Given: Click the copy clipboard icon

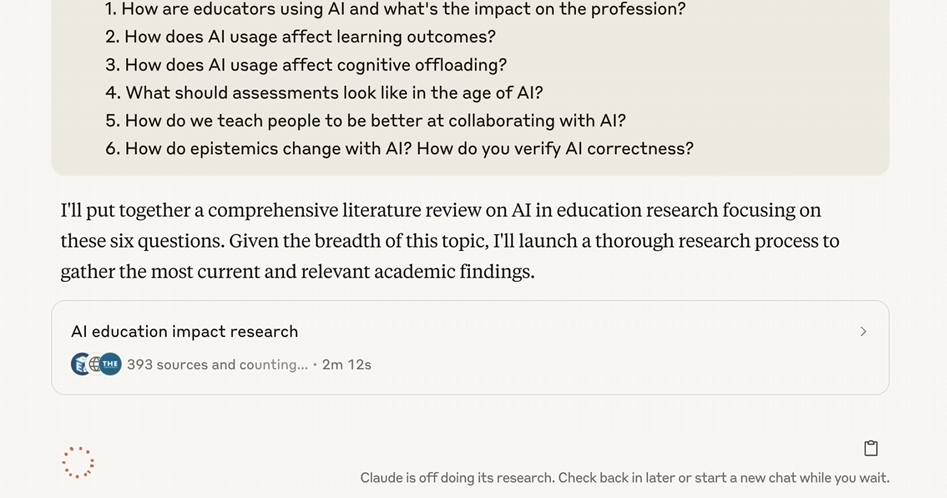Looking at the screenshot, I should coord(870,448).
